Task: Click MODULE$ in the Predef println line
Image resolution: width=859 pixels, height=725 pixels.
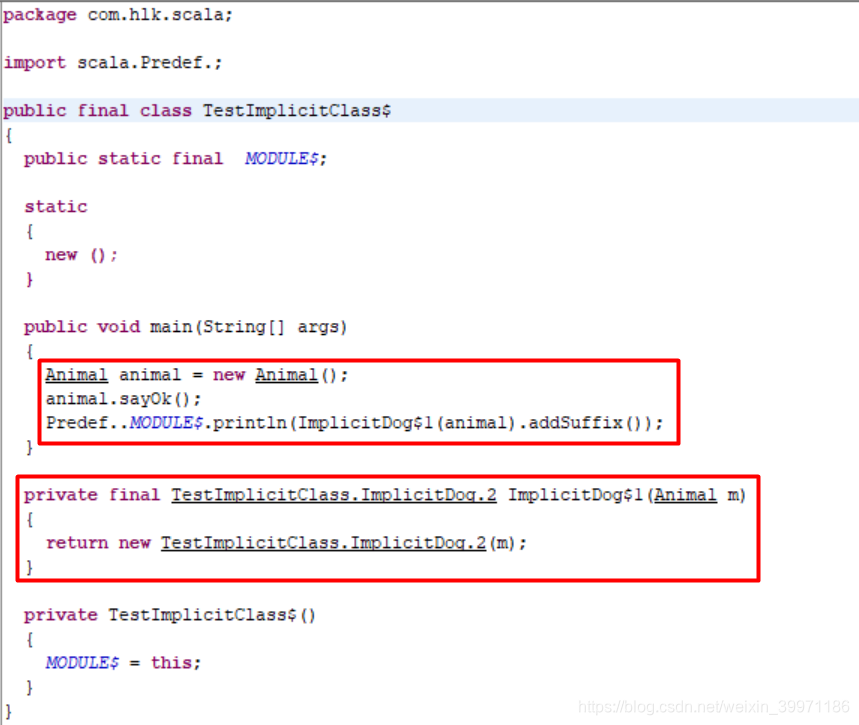Action: 167,423
